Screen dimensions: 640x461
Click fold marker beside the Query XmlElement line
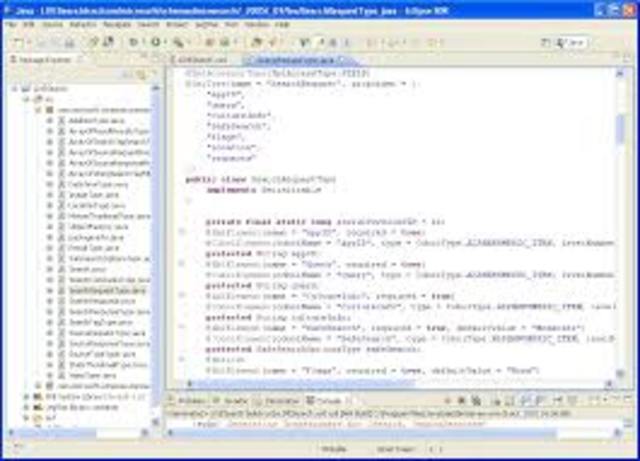click(x=182, y=264)
